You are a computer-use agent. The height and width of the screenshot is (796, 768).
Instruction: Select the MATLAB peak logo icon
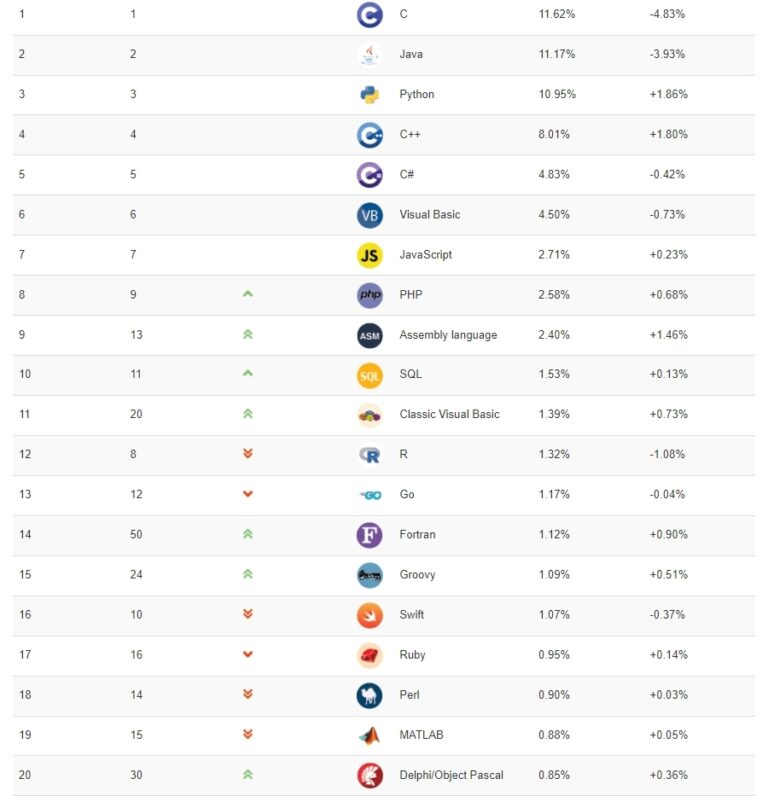(370, 735)
